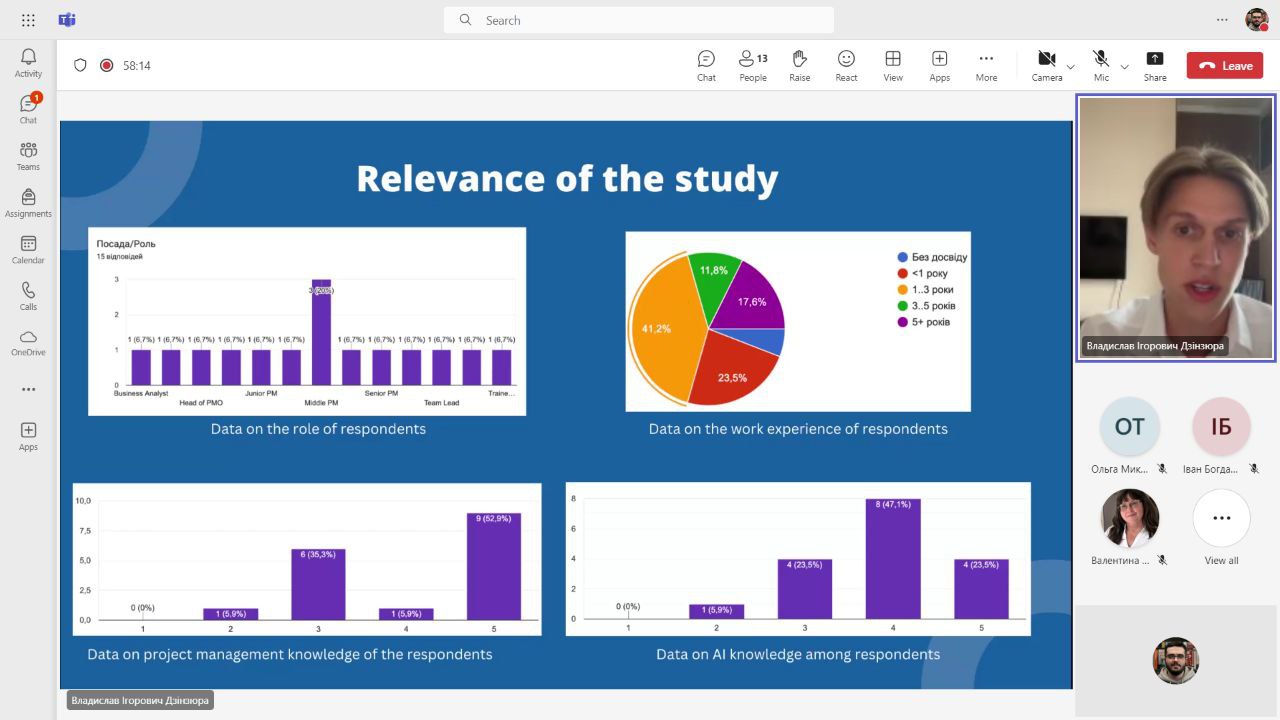Viewport: 1280px width, 720px height.
Task: Click the Share screen icon
Action: (x=1155, y=65)
